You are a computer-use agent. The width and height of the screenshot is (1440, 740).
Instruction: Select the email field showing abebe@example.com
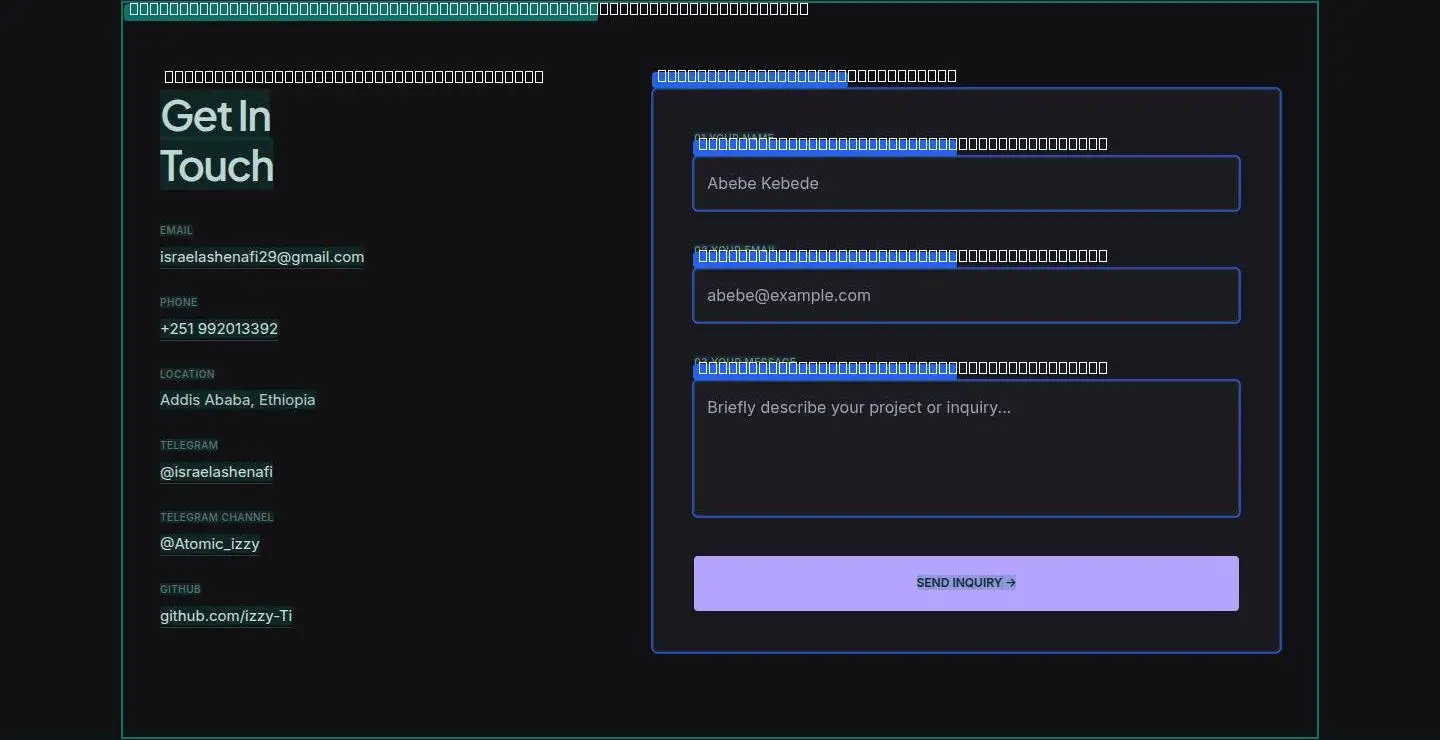pos(966,295)
